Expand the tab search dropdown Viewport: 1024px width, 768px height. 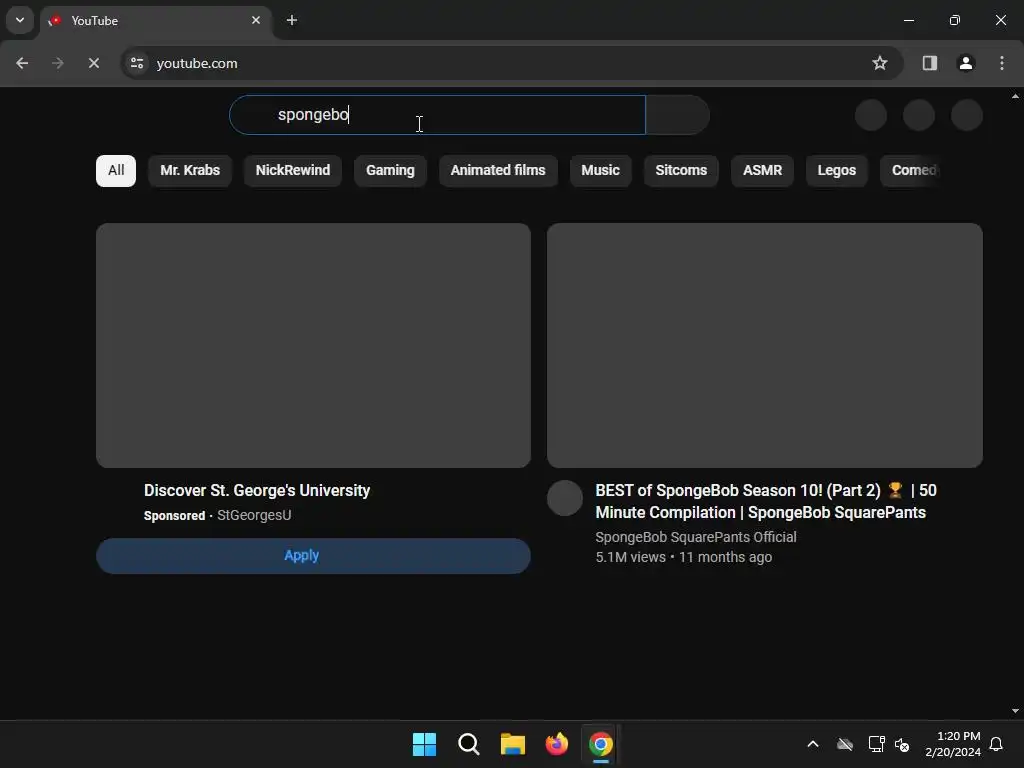pos(20,20)
